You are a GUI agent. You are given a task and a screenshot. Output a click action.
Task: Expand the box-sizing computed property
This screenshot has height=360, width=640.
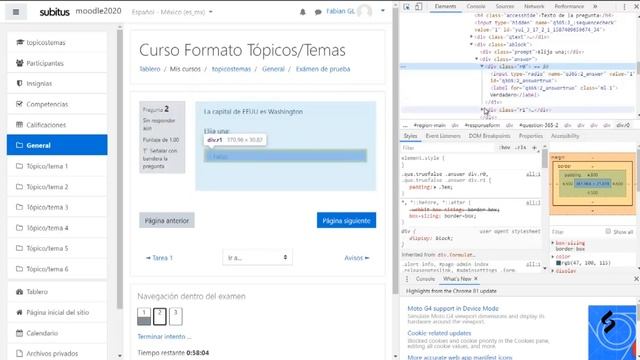coord(553,243)
